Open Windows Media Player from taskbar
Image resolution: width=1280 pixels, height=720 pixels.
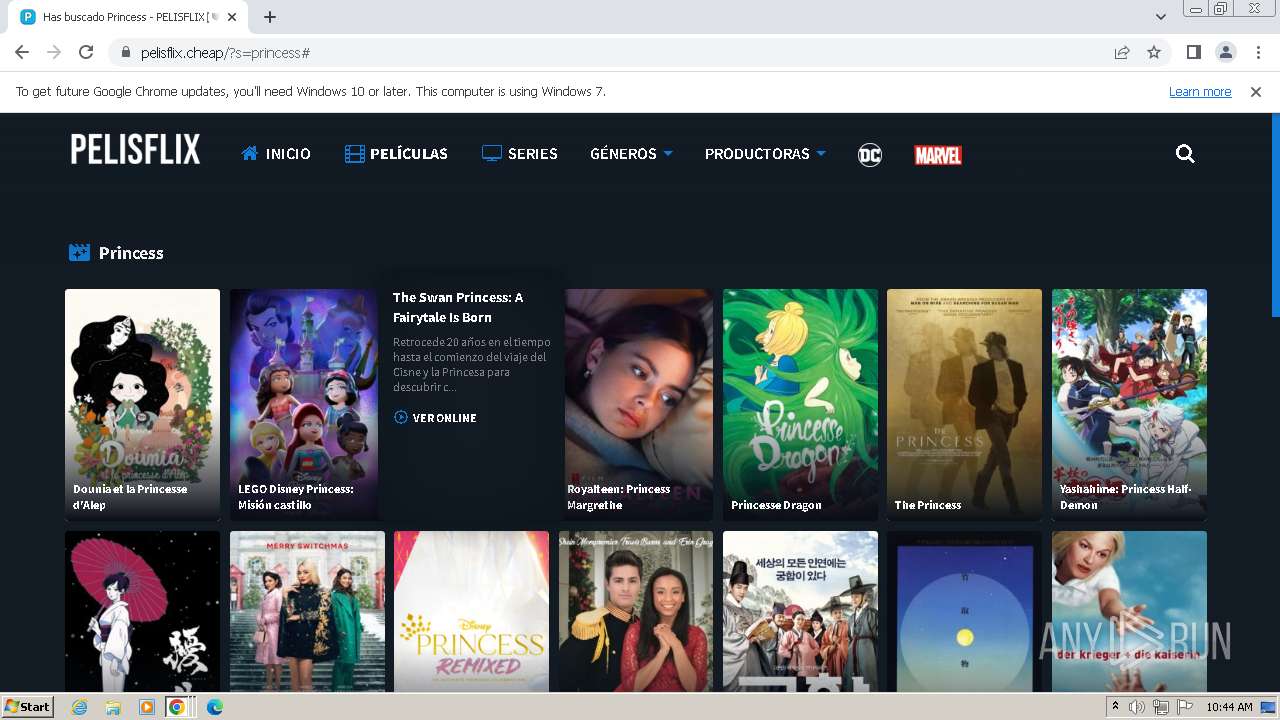146,707
